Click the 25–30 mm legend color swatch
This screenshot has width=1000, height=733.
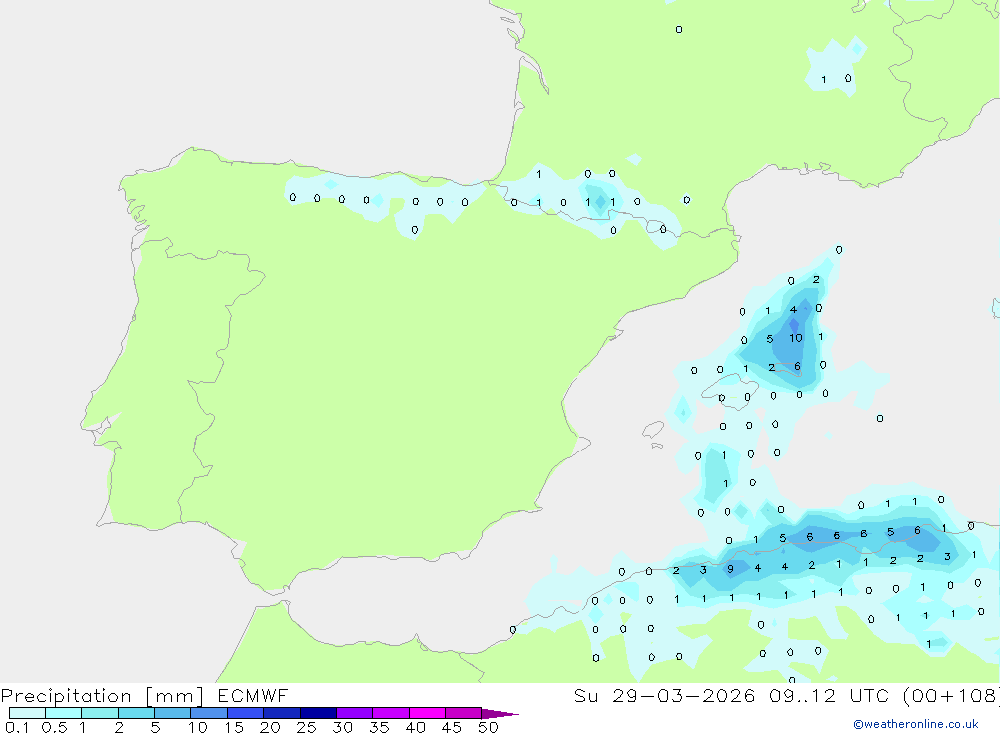[x=318, y=713]
